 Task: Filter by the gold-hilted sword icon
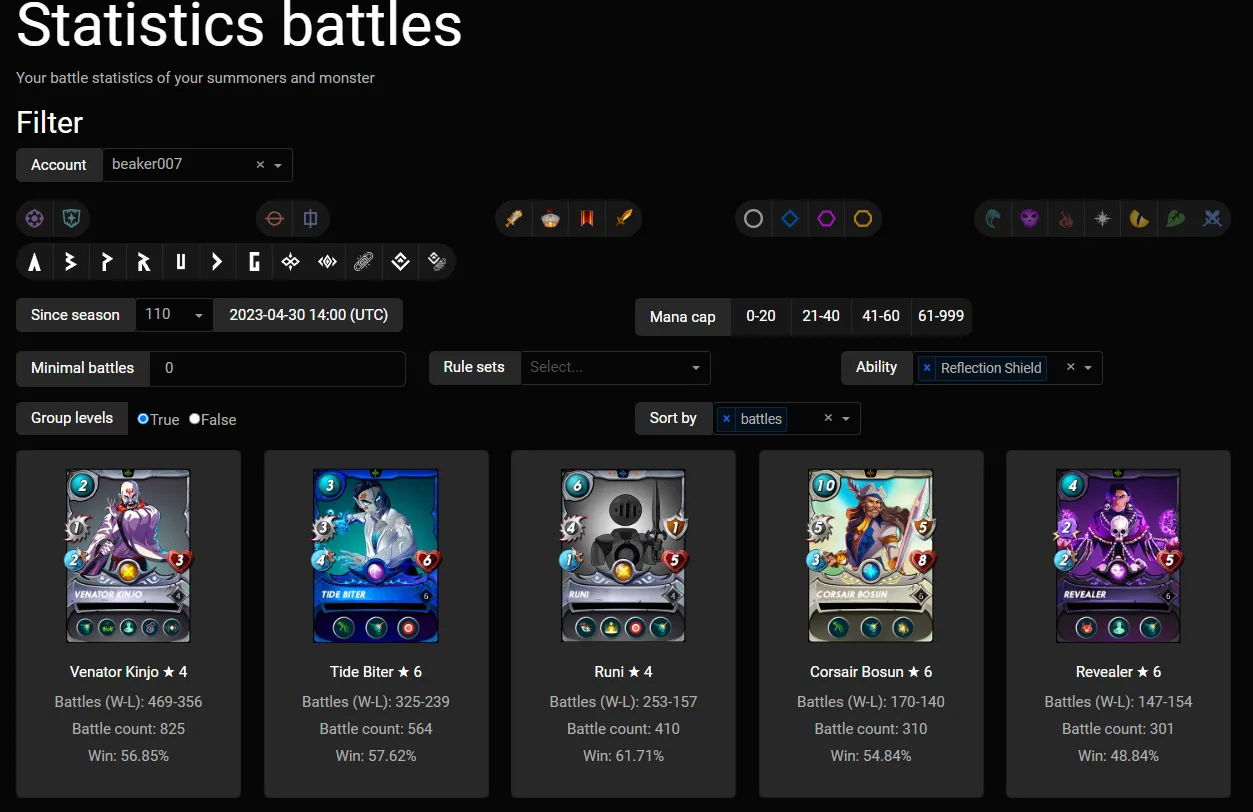(x=514, y=218)
